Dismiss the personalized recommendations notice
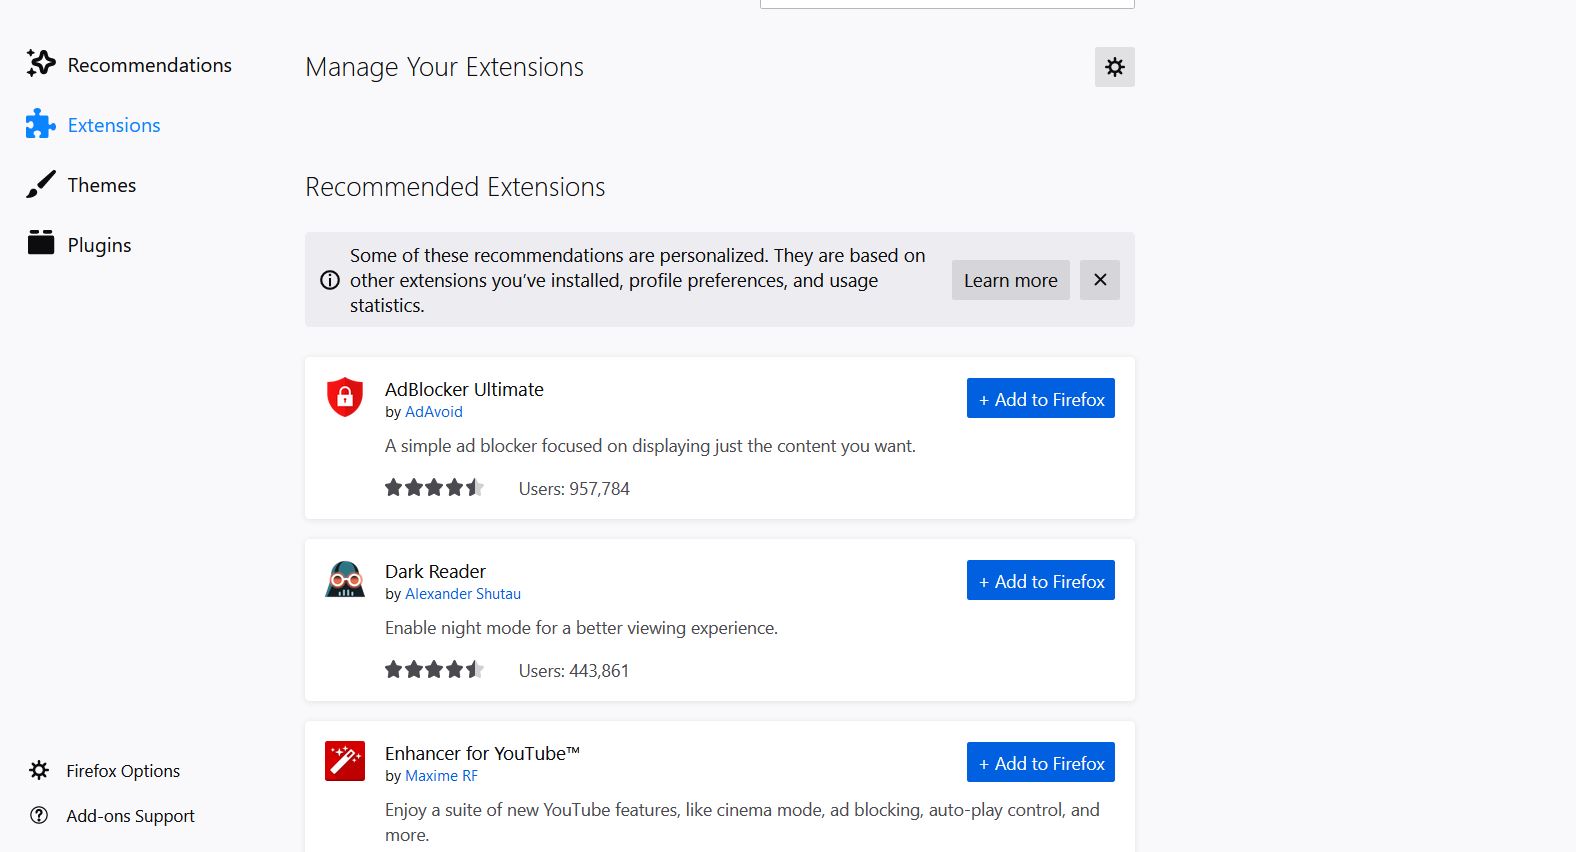 [1100, 280]
